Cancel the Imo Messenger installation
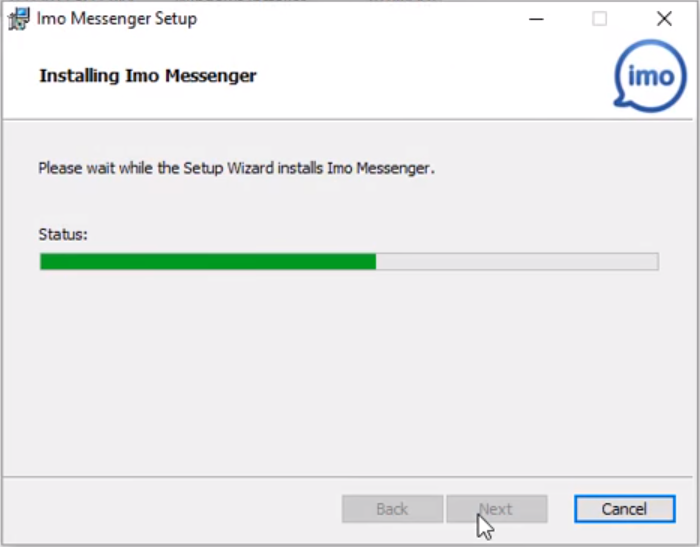The height and width of the screenshot is (547, 700). [x=625, y=509]
